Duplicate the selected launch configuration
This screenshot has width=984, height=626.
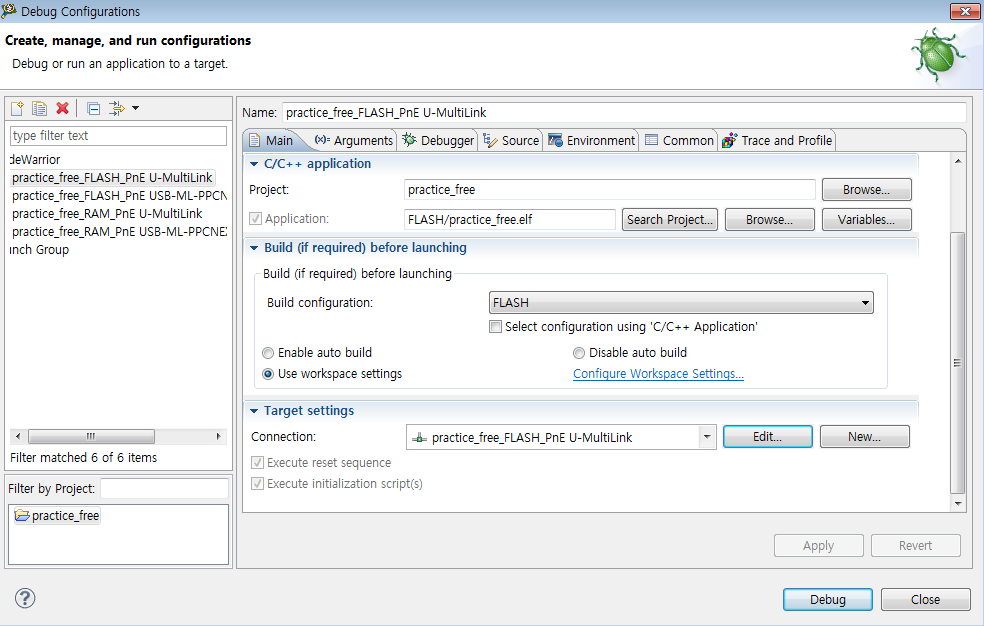(40, 108)
